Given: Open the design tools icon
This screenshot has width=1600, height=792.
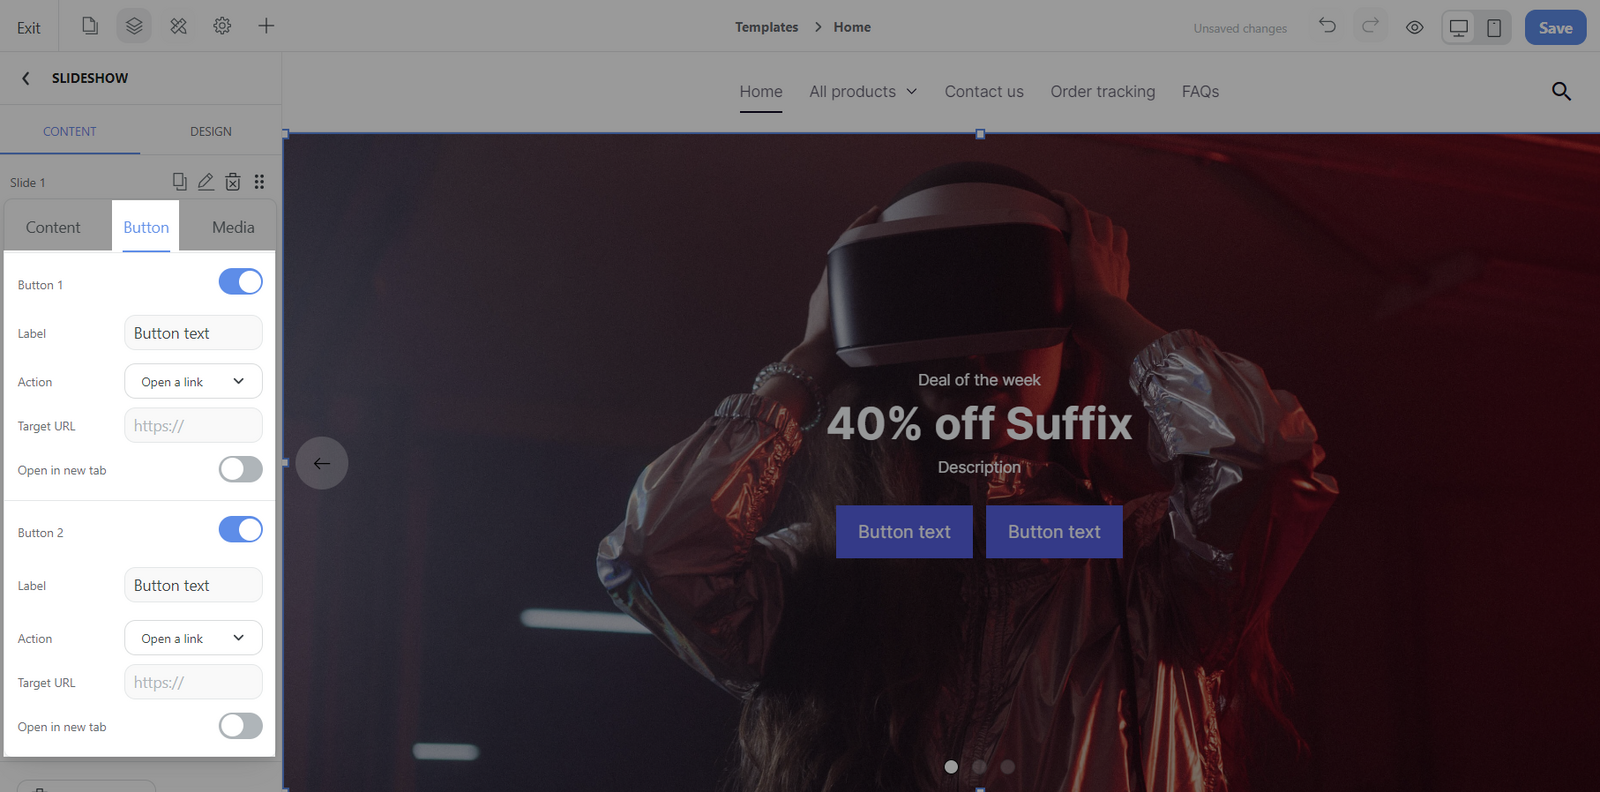Looking at the screenshot, I should point(178,26).
